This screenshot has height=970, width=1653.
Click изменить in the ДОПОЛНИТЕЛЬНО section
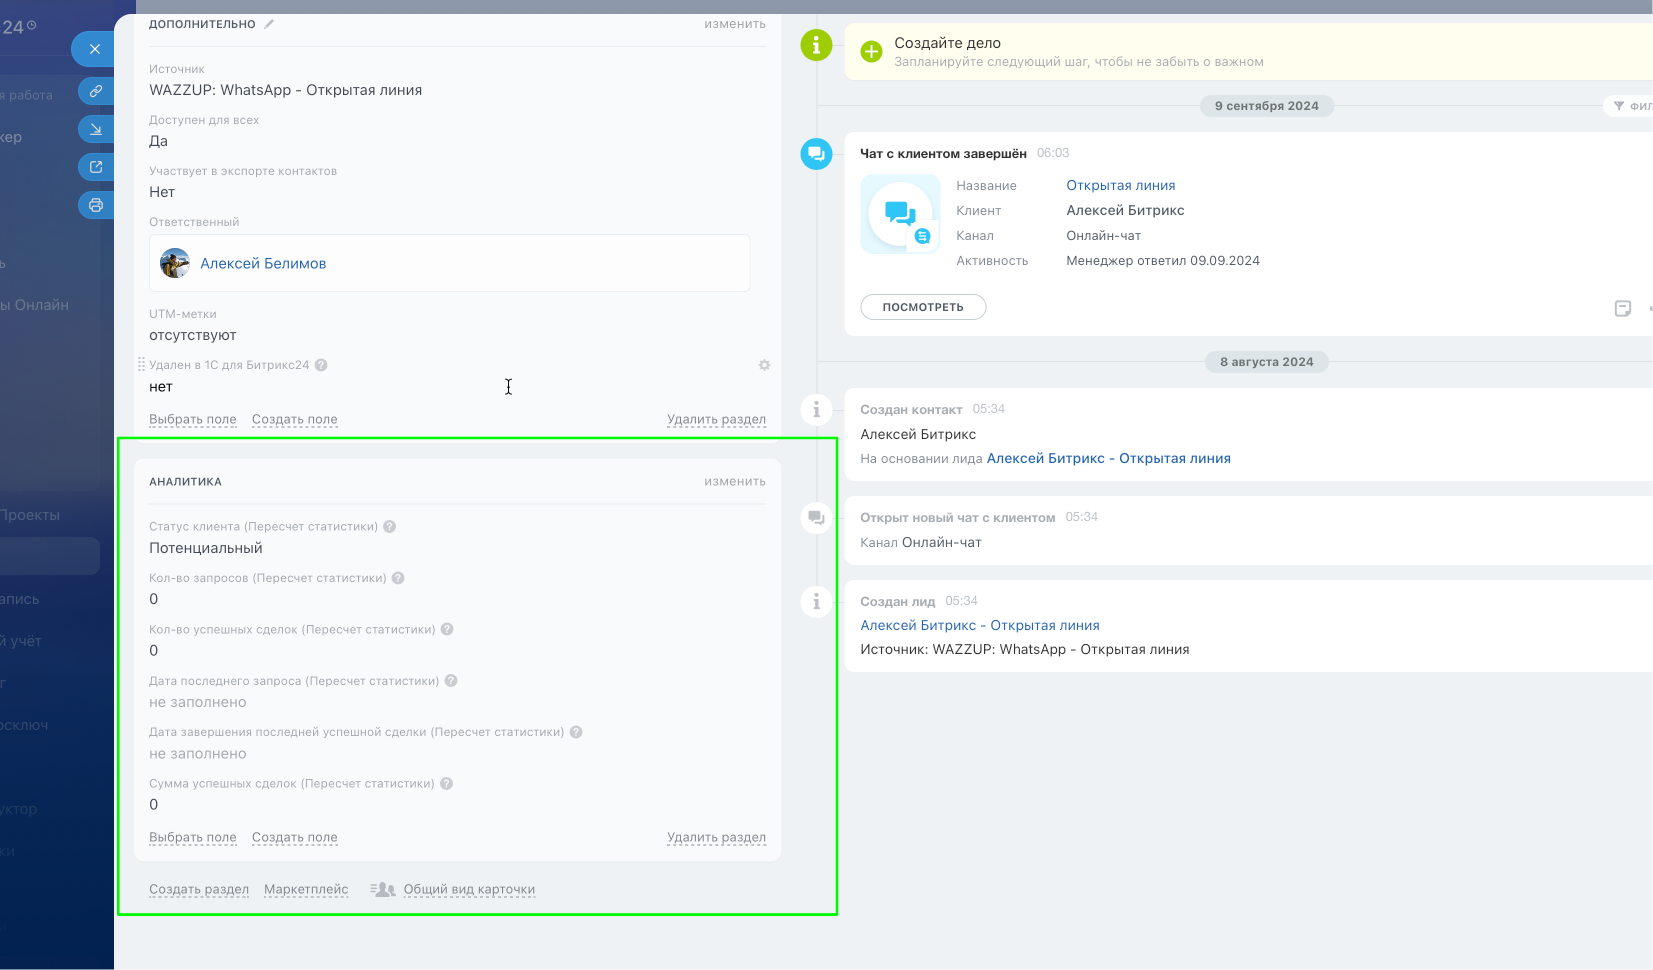735,24
